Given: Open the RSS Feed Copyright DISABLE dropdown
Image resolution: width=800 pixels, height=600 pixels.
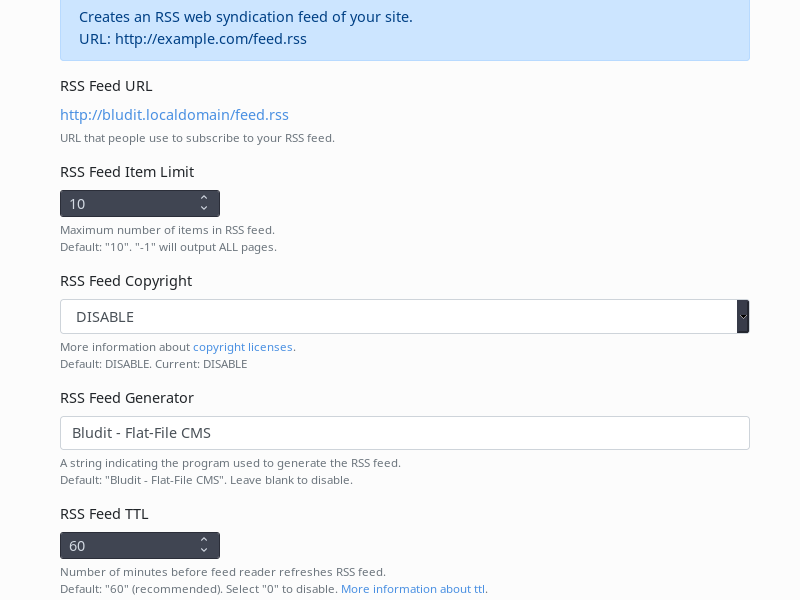Looking at the screenshot, I should pyautogui.click(x=398, y=317).
